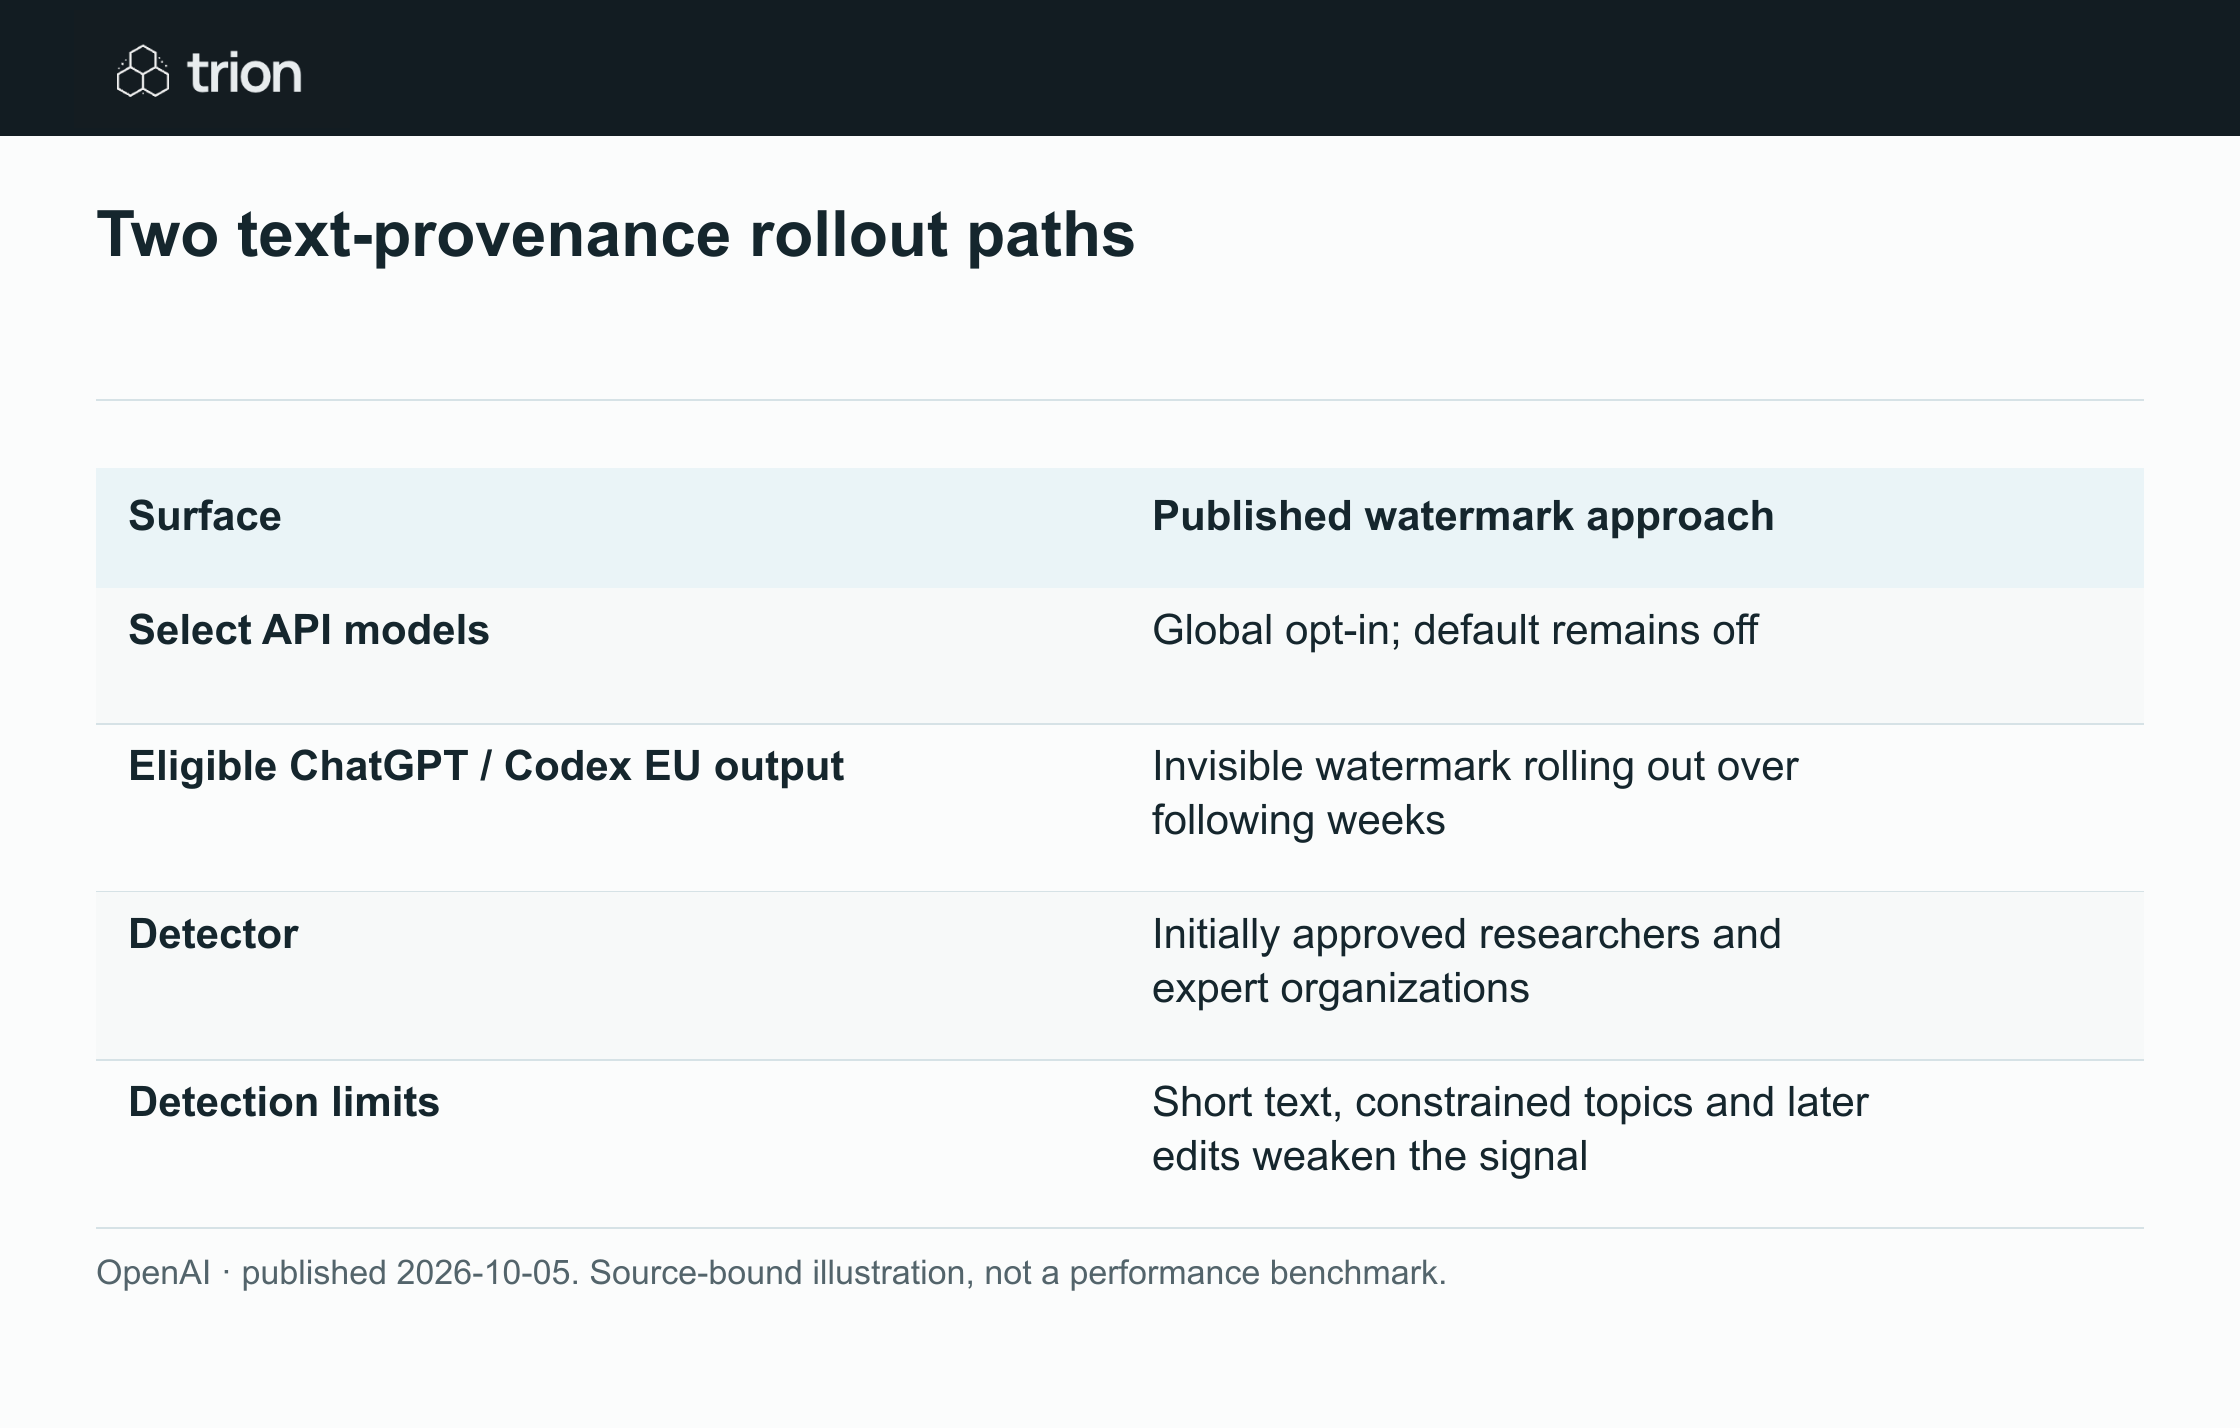Click the 'Surface' column header
Viewport: 2240px width, 1428px height.
pos(205,516)
